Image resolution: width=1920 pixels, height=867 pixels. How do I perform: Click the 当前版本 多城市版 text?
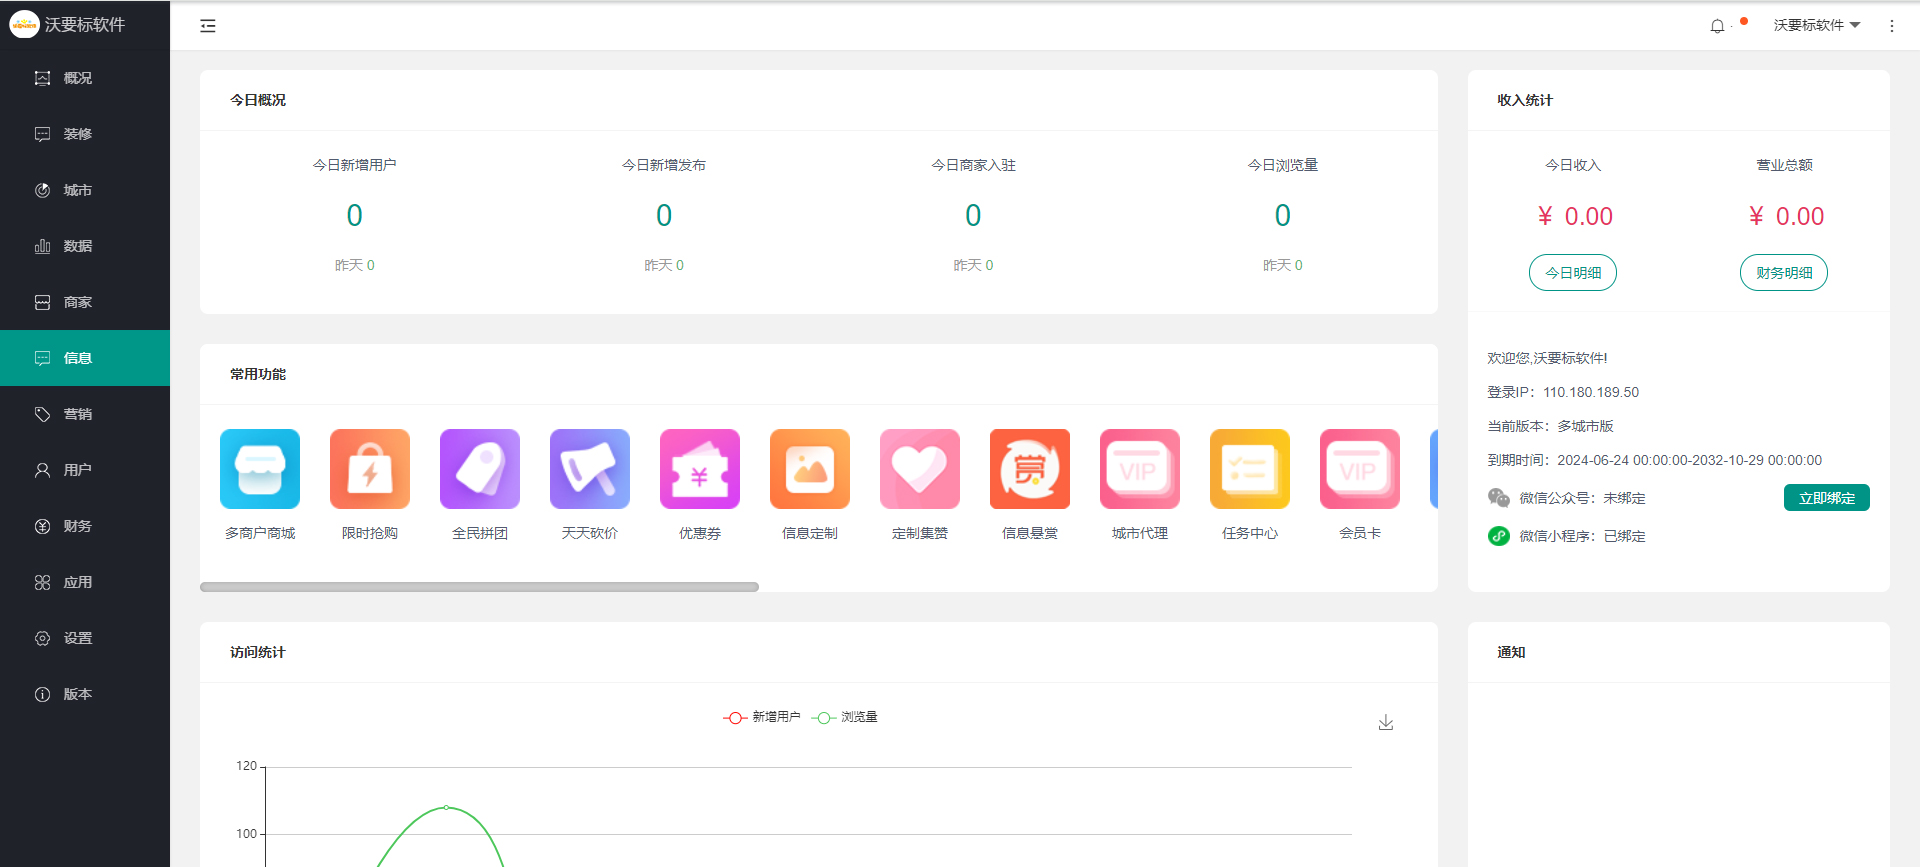(x=1550, y=426)
